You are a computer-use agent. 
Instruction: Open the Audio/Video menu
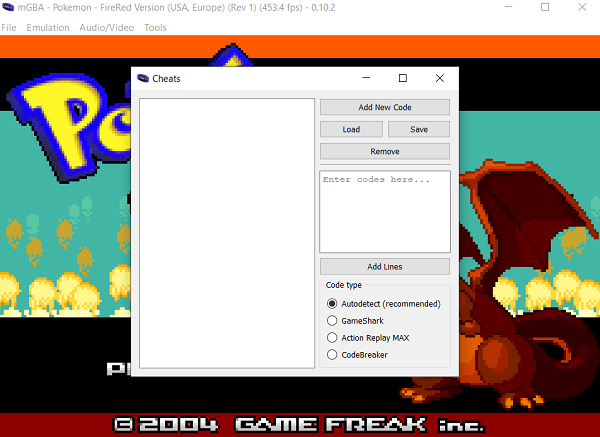[x=107, y=27]
